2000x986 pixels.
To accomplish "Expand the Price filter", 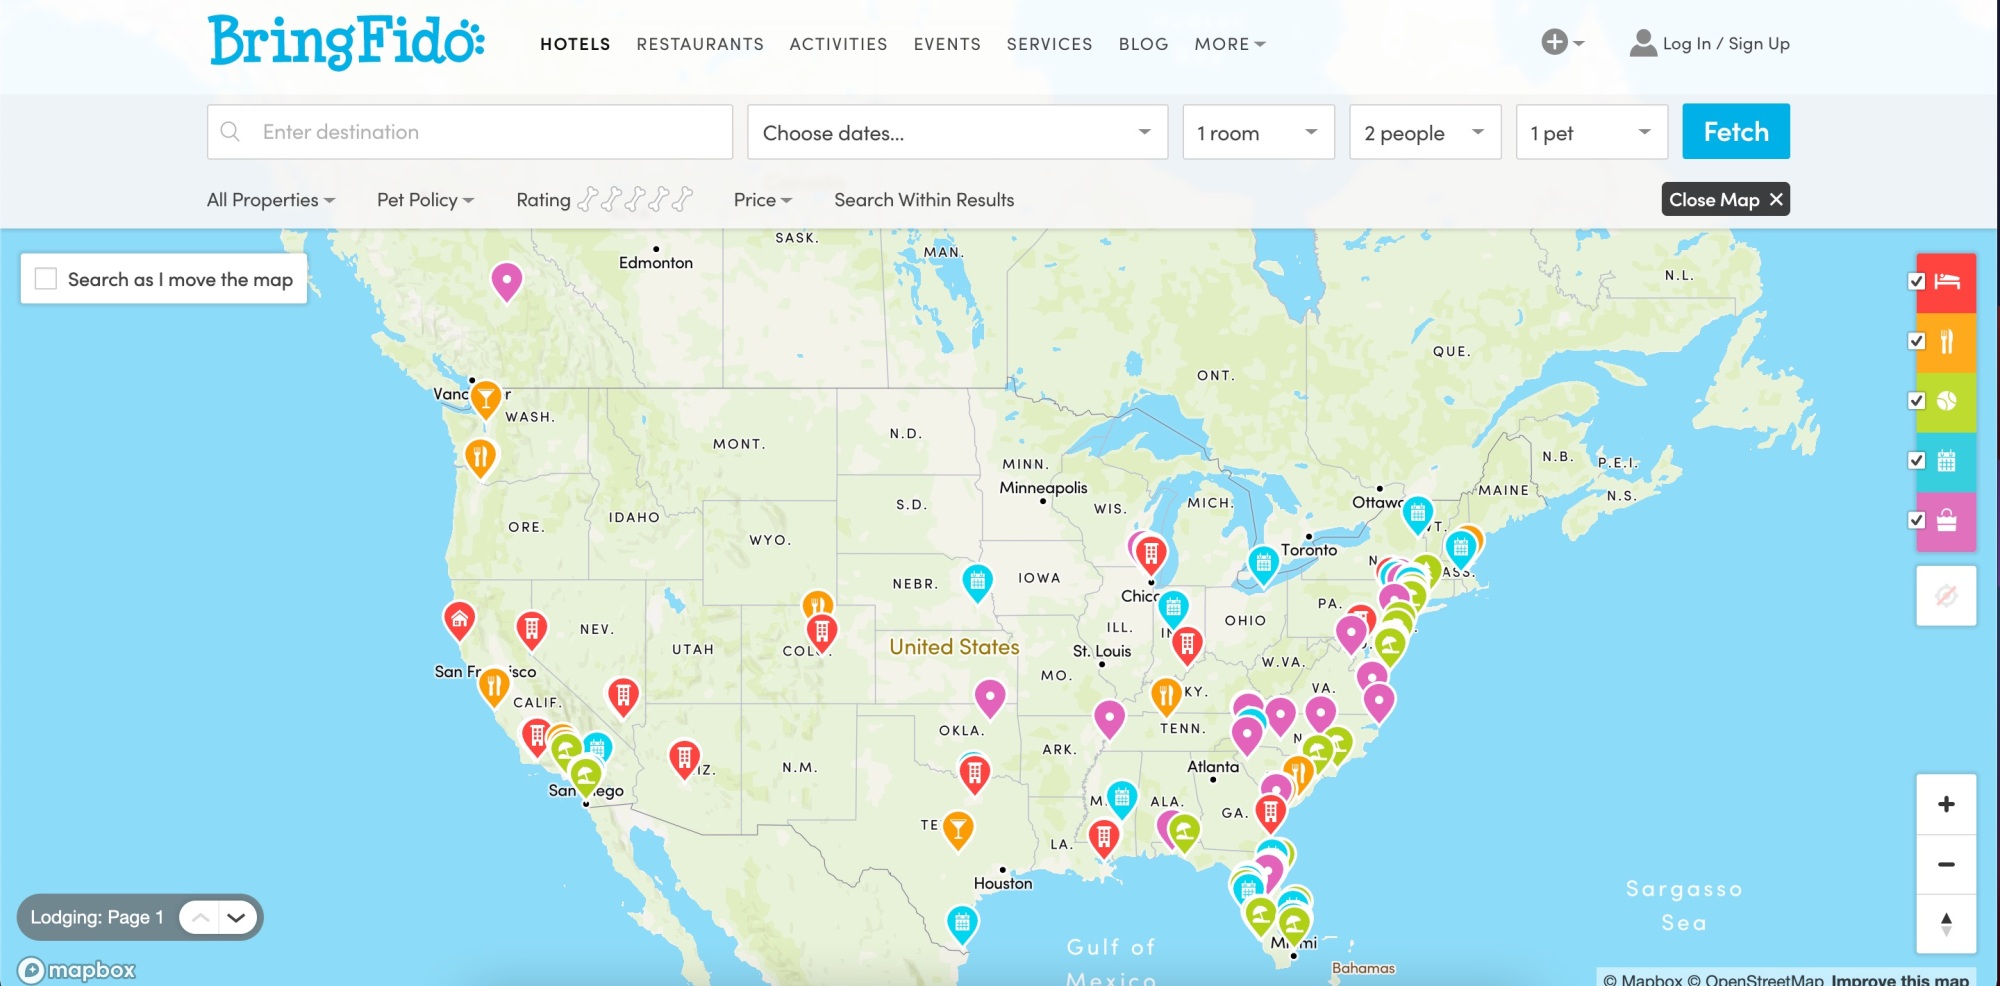I will pos(763,200).
